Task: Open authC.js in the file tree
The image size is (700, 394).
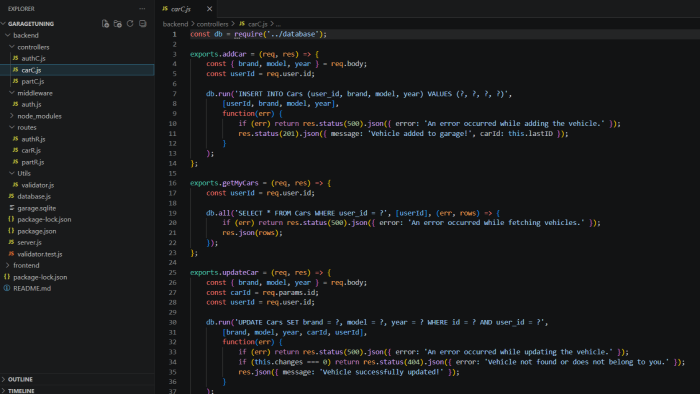Action: [x=33, y=58]
